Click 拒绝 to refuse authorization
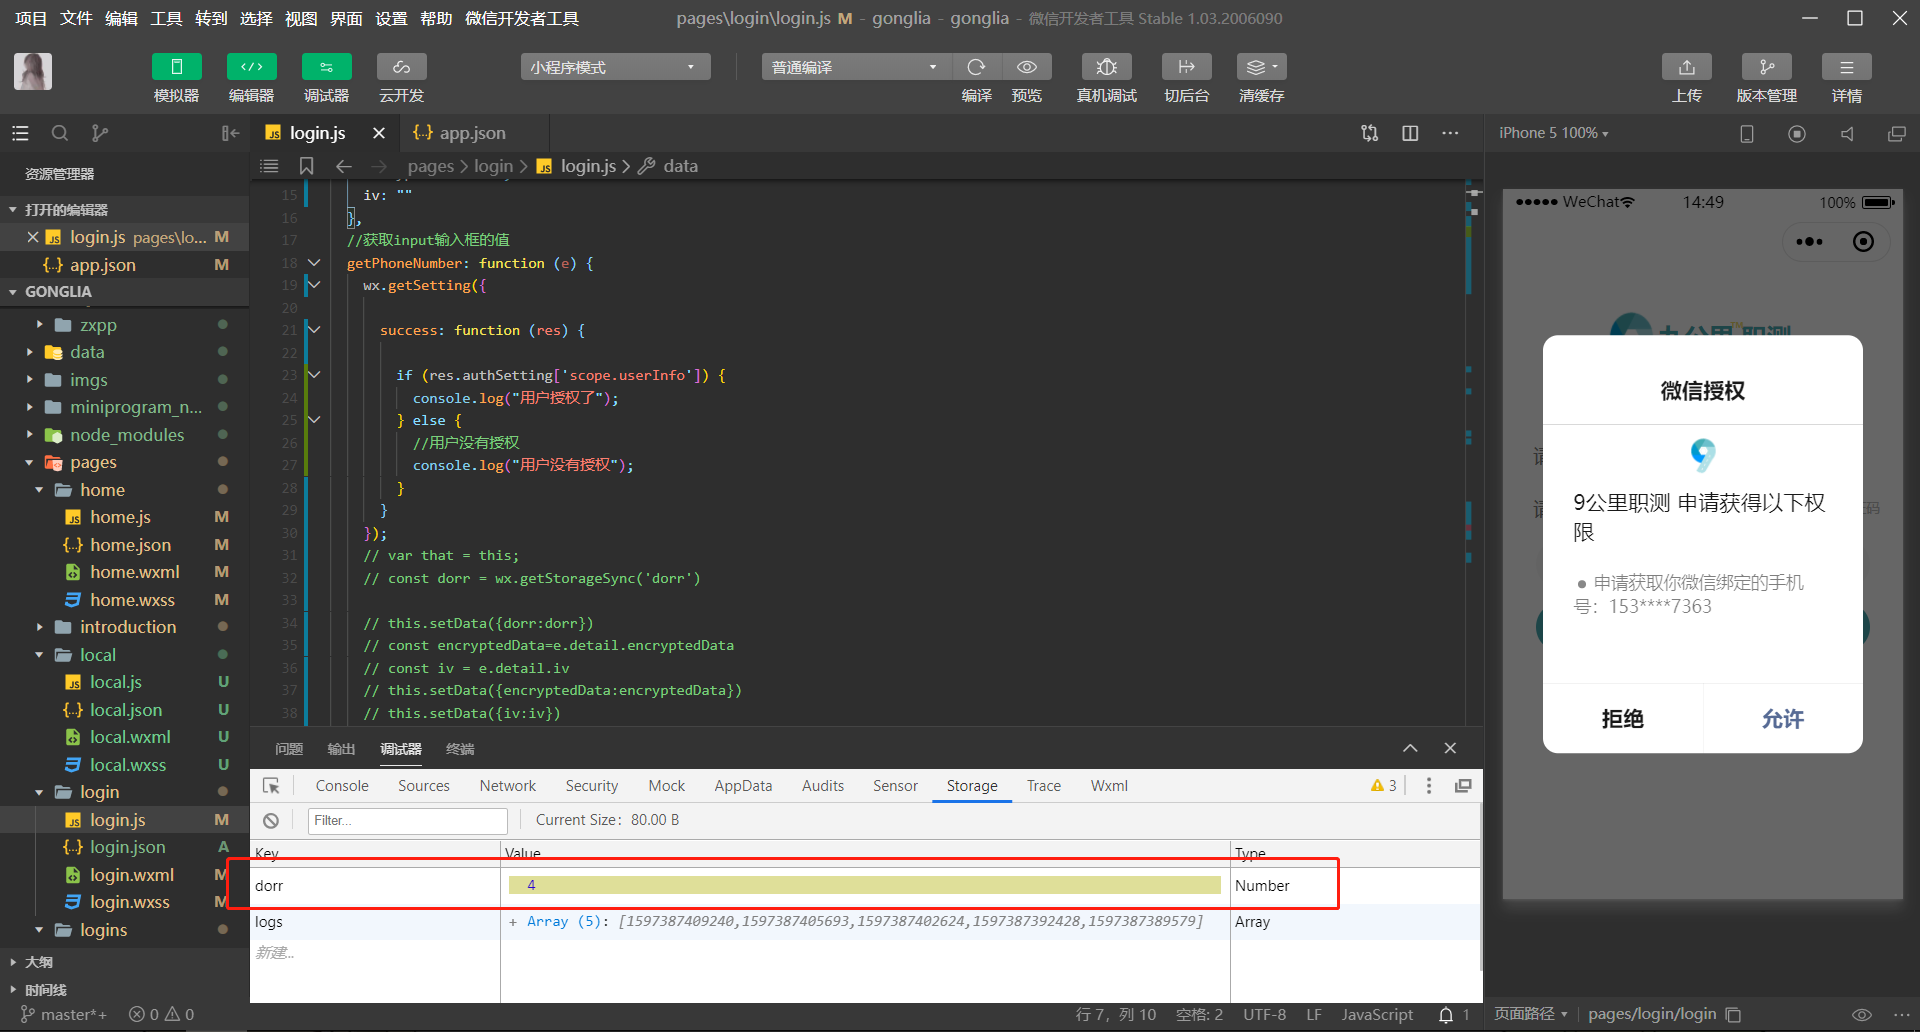Image resolution: width=1920 pixels, height=1032 pixels. 1622,719
